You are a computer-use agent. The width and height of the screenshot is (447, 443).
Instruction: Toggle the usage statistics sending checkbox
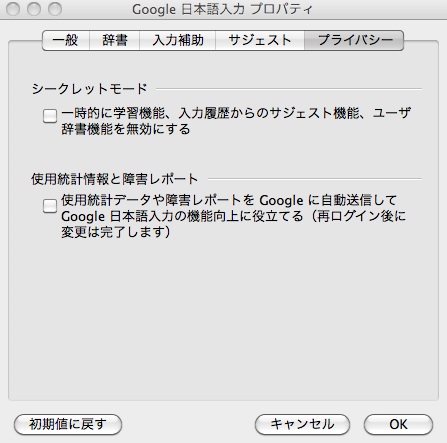pos(50,206)
